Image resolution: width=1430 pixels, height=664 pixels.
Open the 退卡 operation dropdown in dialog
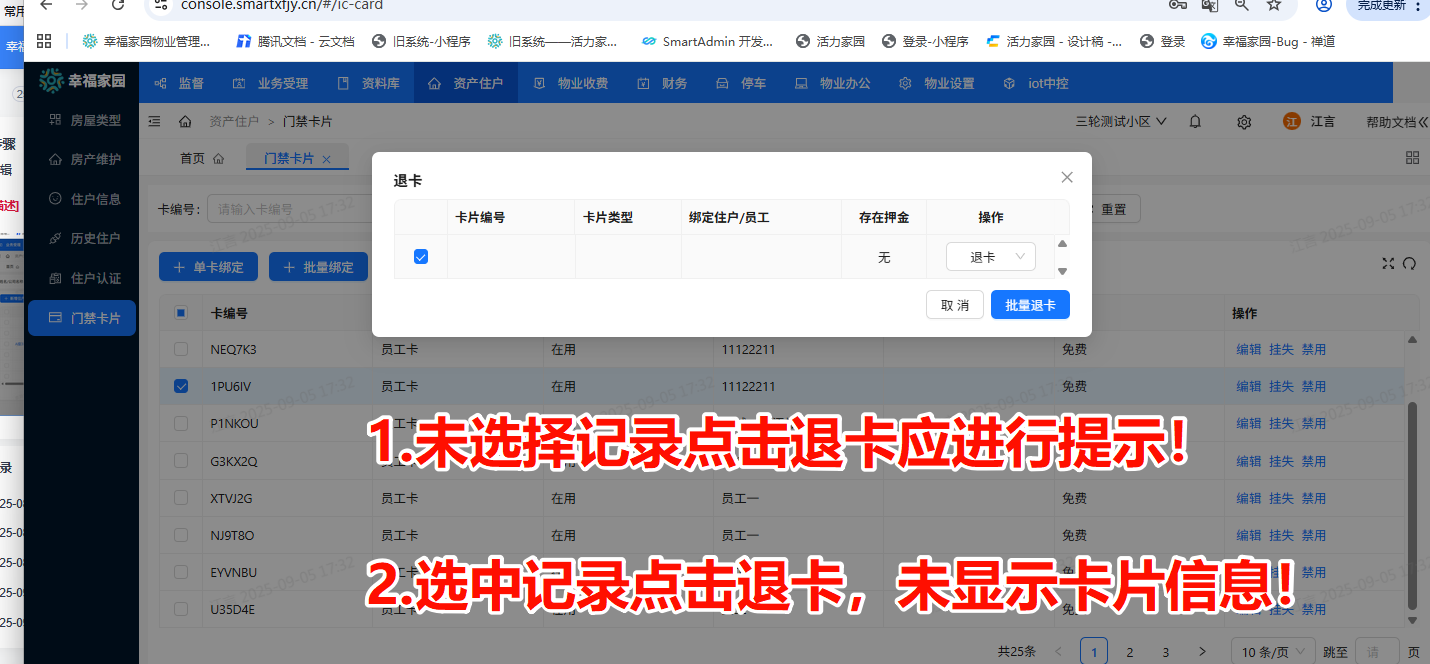[990, 257]
